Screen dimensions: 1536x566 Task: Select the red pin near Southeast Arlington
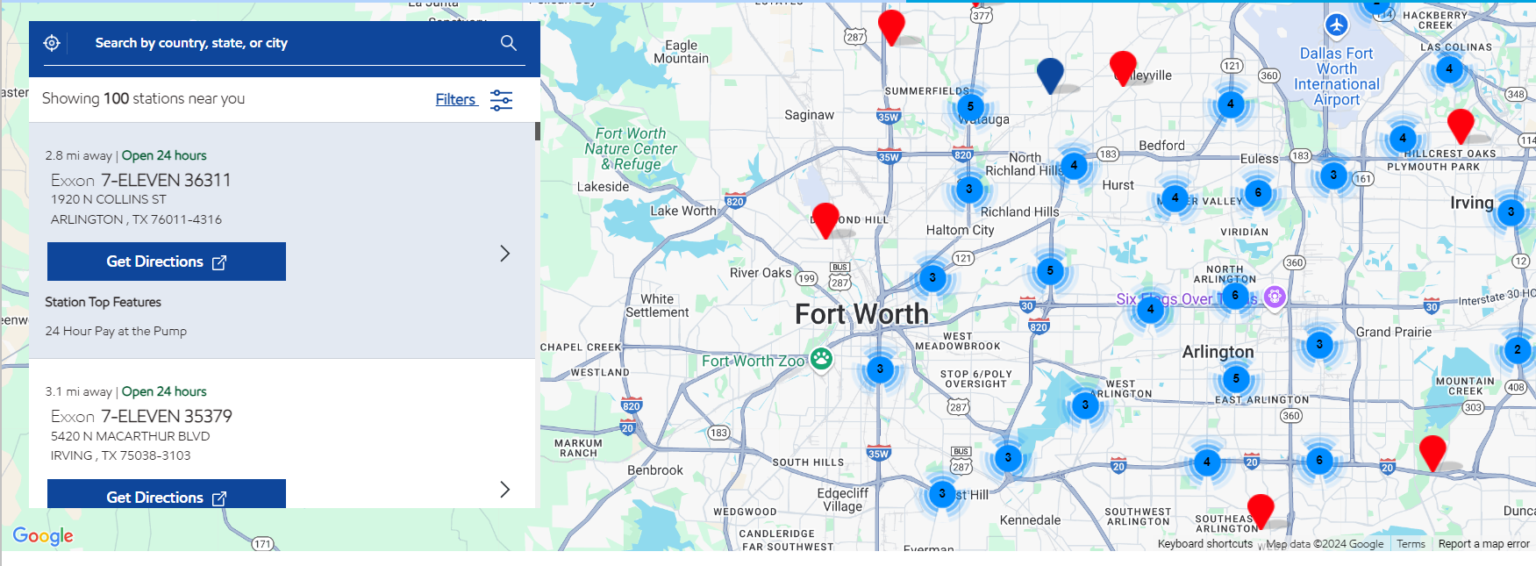(1260, 509)
